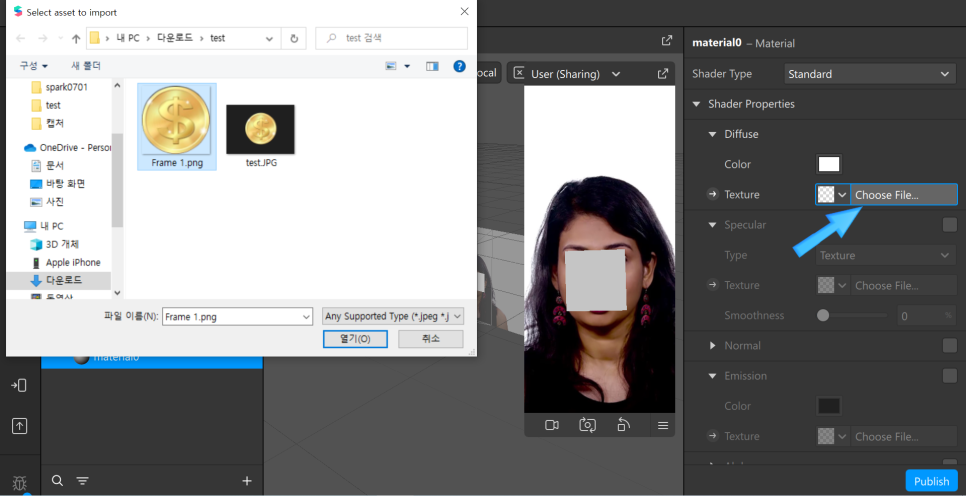The image size is (966, 496).
Task: Toggle the preview pane icon
Action: [432, 66]
